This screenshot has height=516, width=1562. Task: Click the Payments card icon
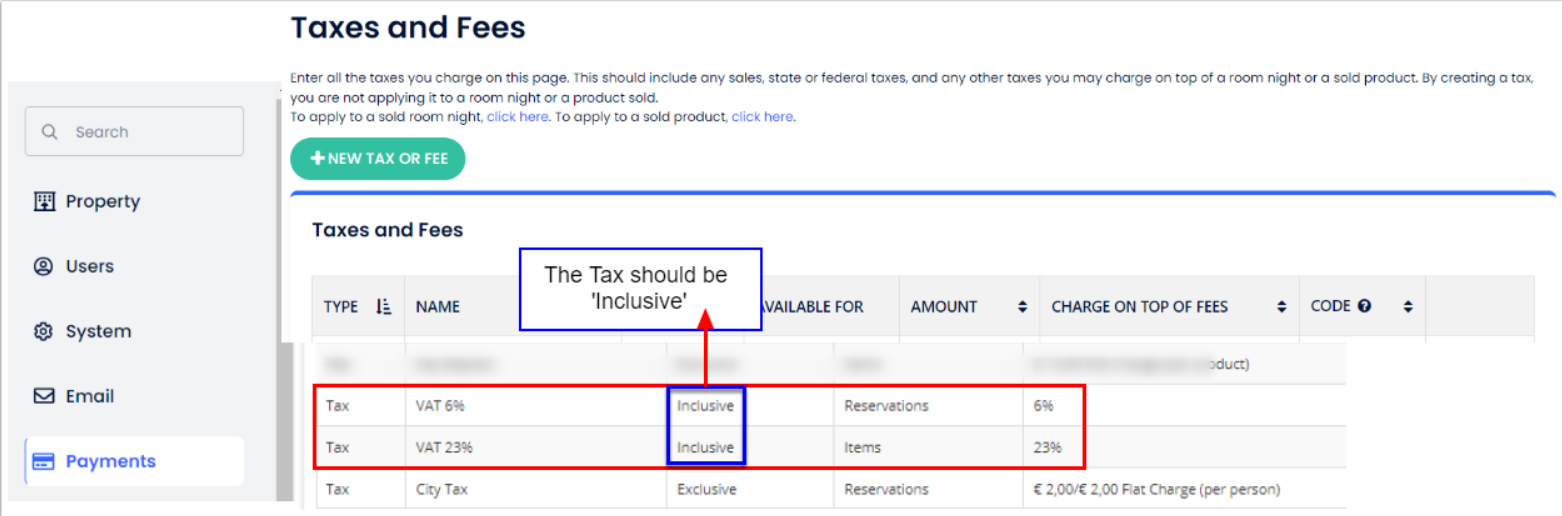click(44, 462)
